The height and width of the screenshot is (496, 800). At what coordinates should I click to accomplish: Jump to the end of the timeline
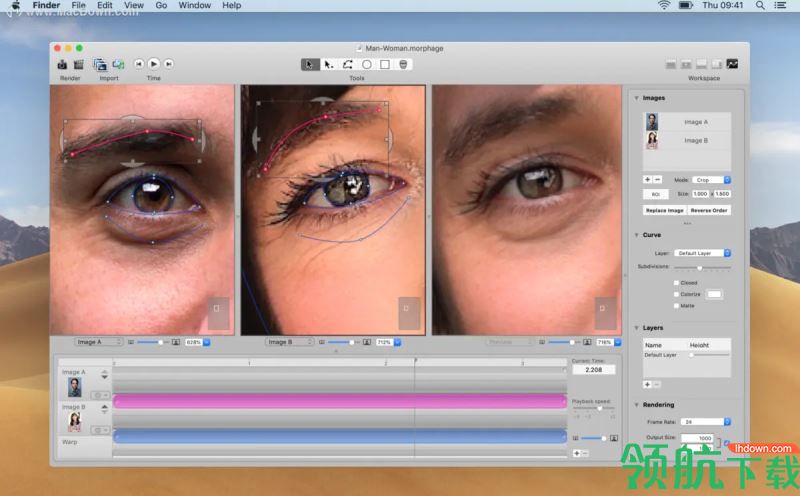(x=169, y=64)
